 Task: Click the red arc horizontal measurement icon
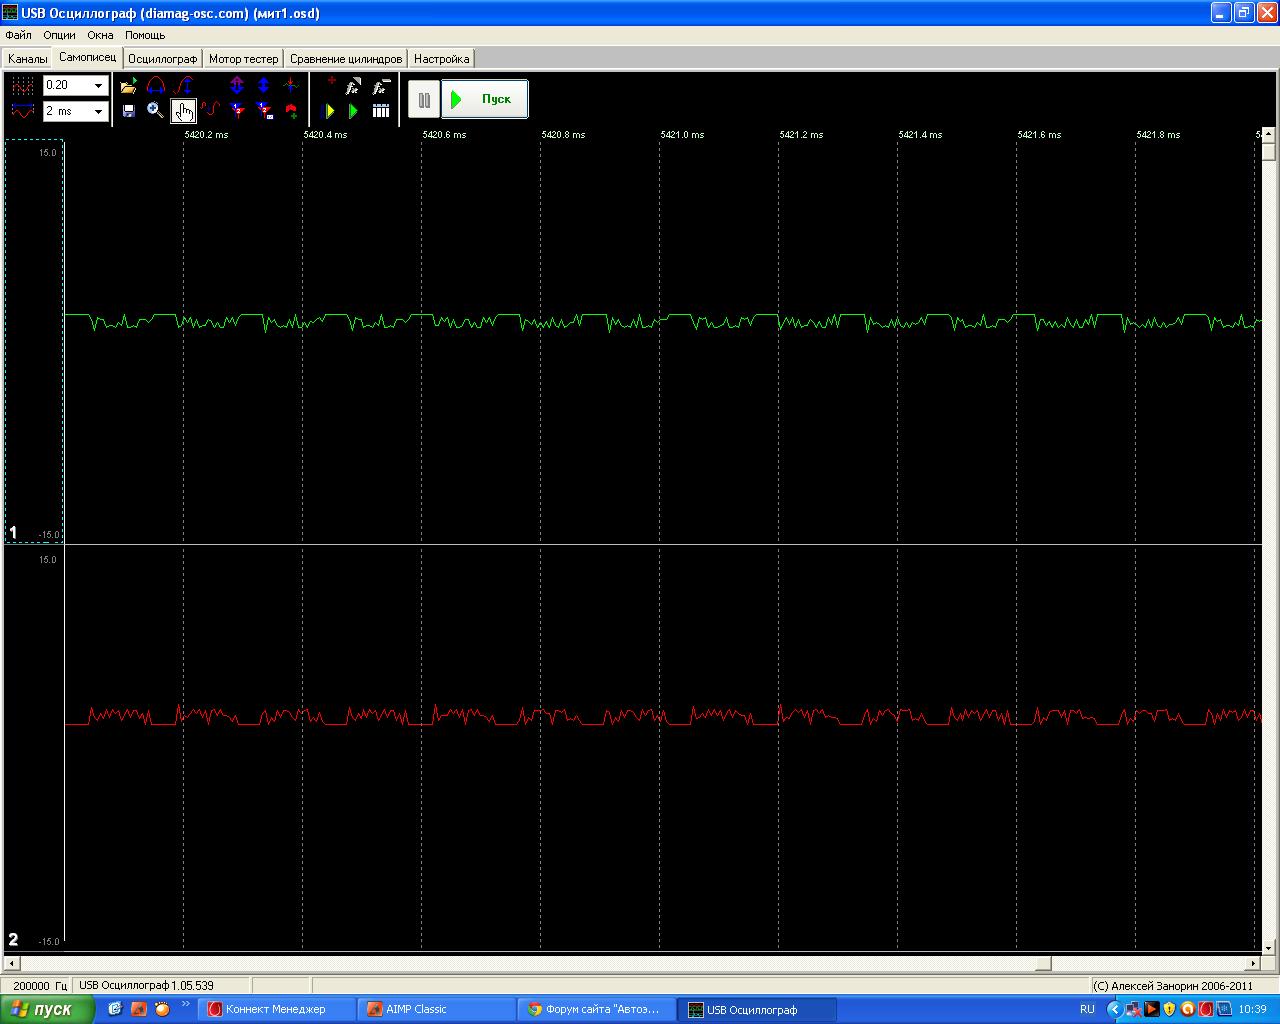(156, 86)
